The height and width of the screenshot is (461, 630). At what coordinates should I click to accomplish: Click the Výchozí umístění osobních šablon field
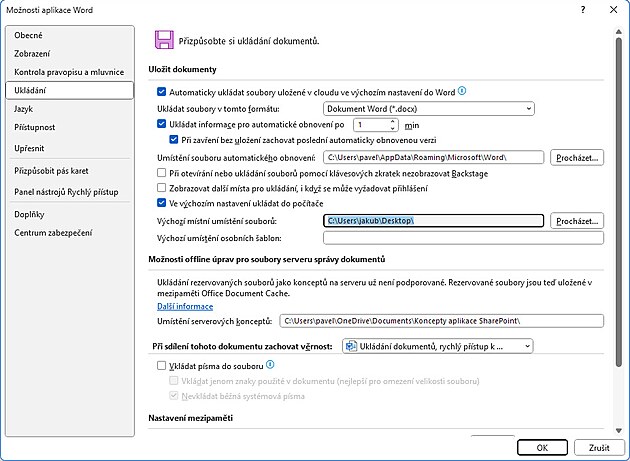[x=464, y=237]
